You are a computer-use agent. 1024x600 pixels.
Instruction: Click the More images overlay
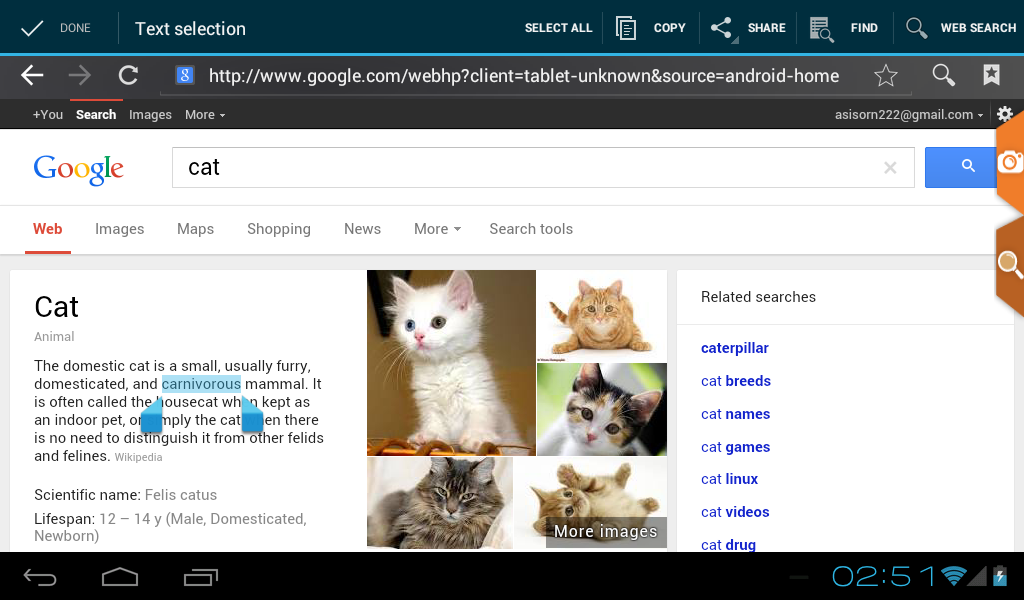[606, 531]
